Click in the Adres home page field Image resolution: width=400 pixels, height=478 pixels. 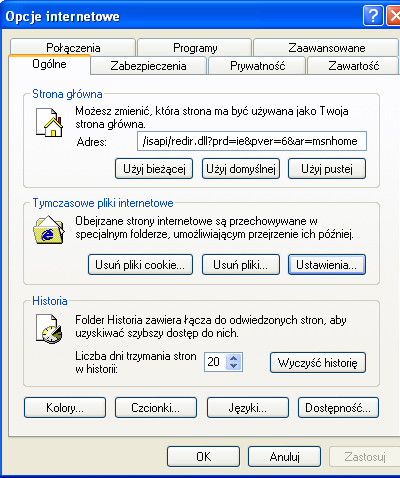tap(252, 141)
